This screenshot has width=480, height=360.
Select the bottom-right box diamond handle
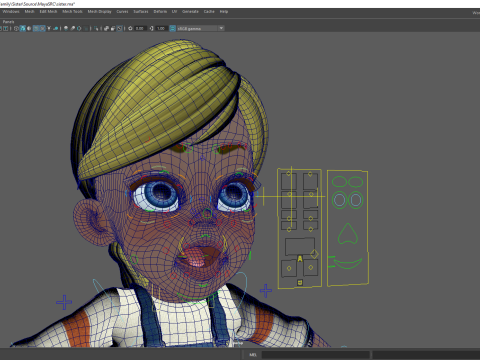pyautogui.click(x=311, y=267)
